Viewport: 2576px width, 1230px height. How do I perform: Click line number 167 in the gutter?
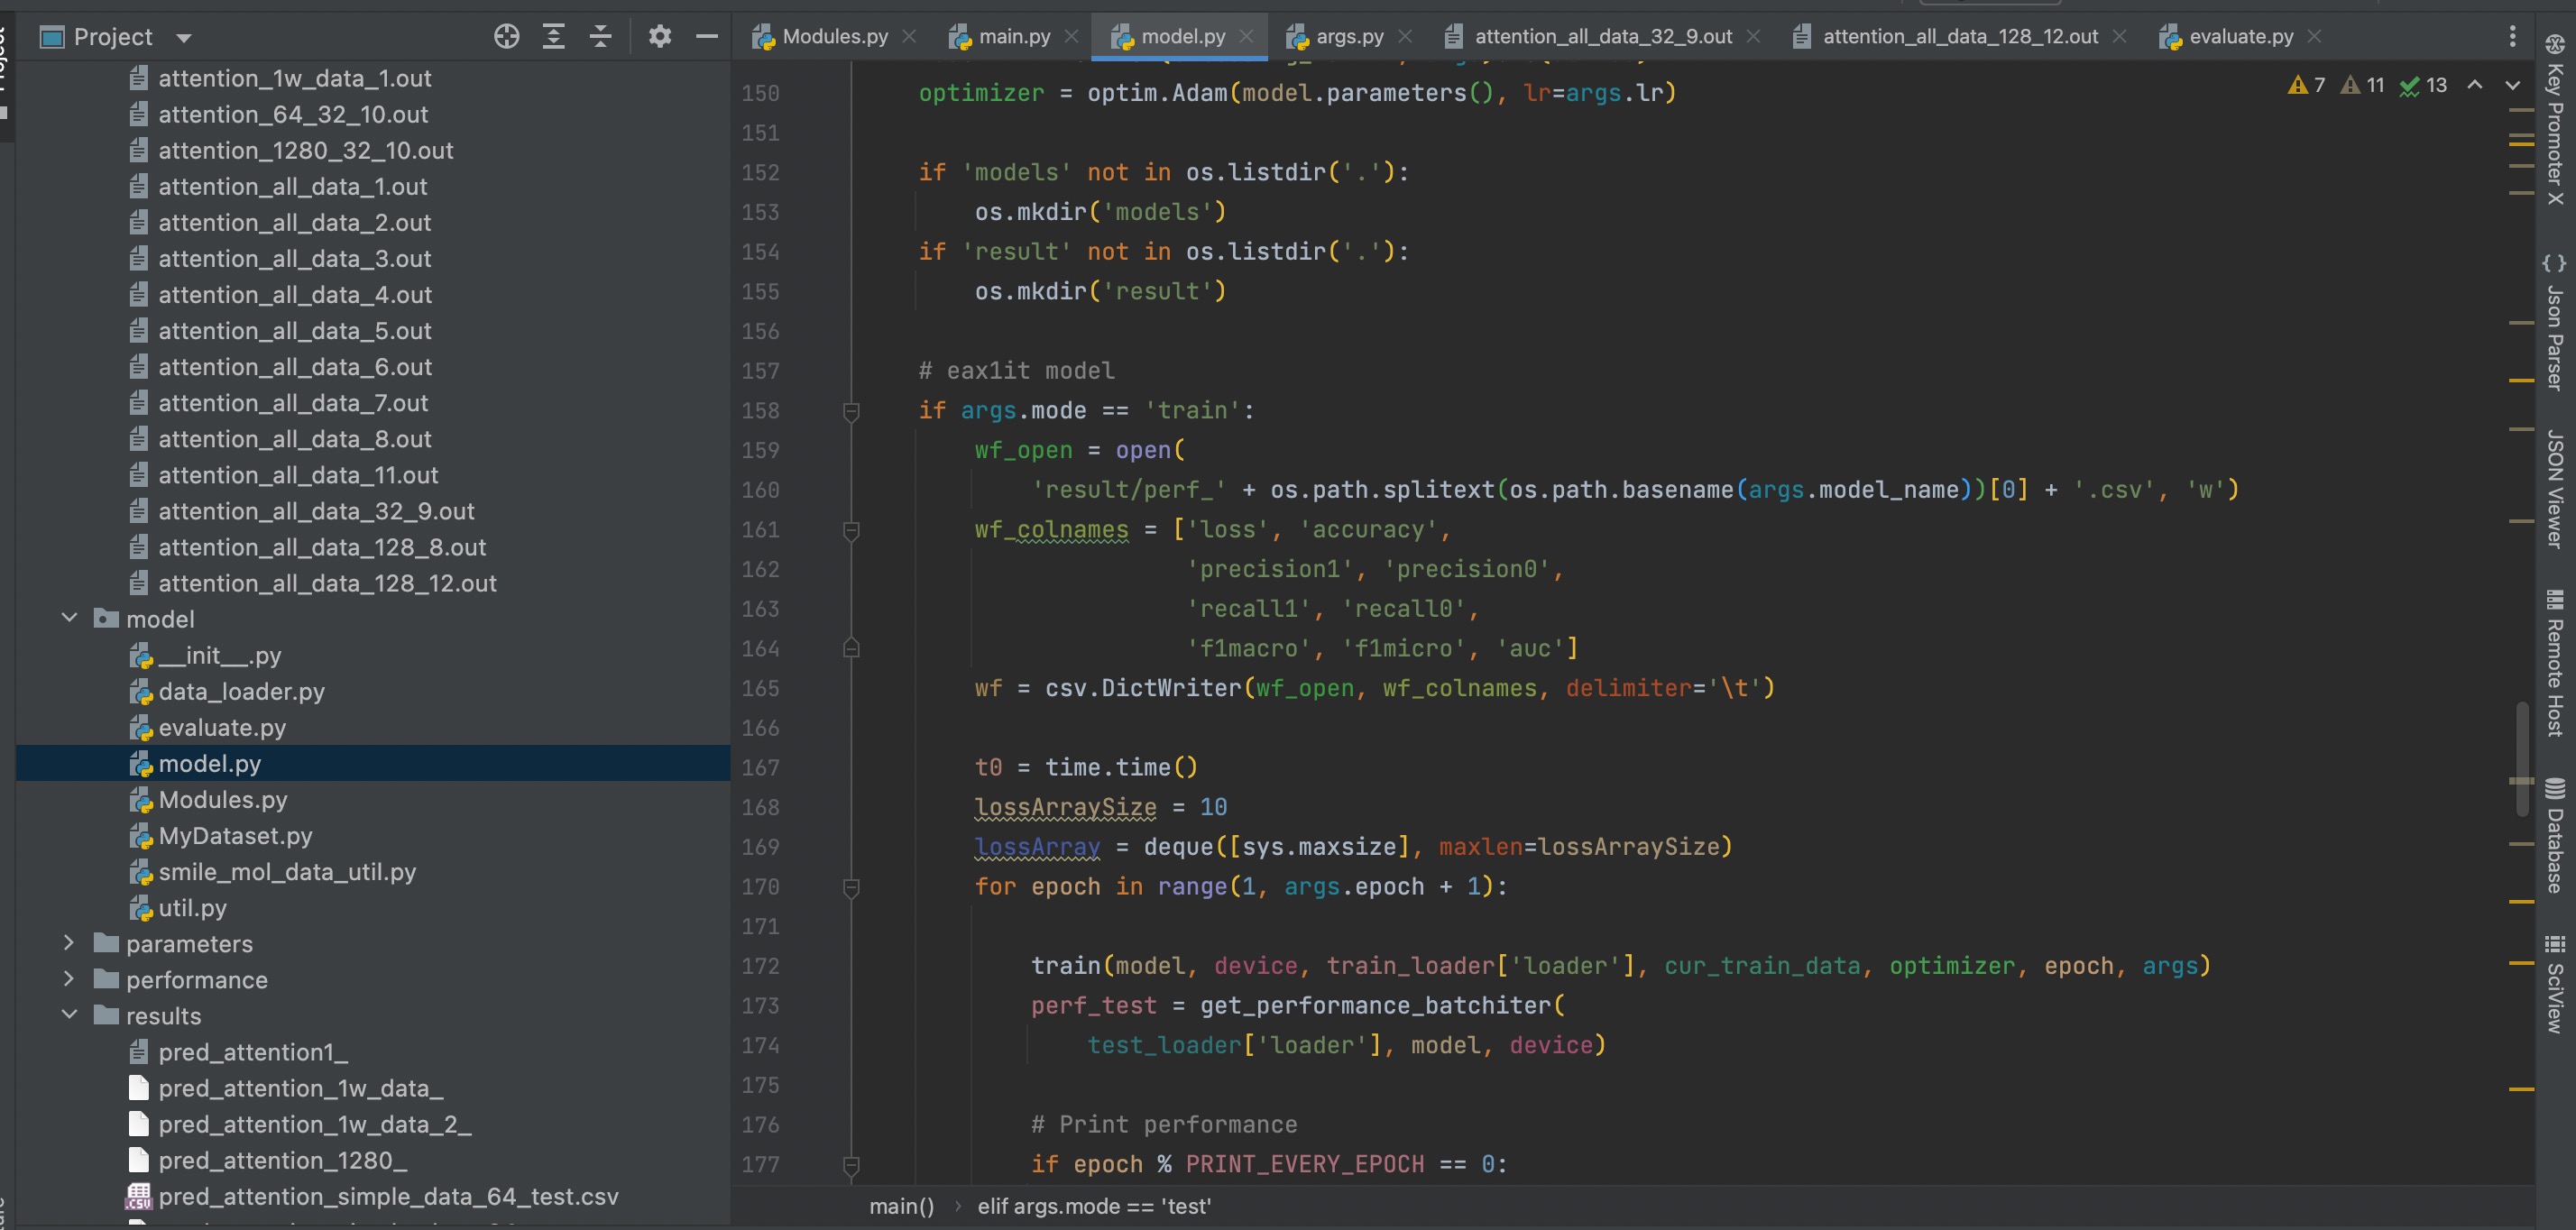[x=760, y=768]
